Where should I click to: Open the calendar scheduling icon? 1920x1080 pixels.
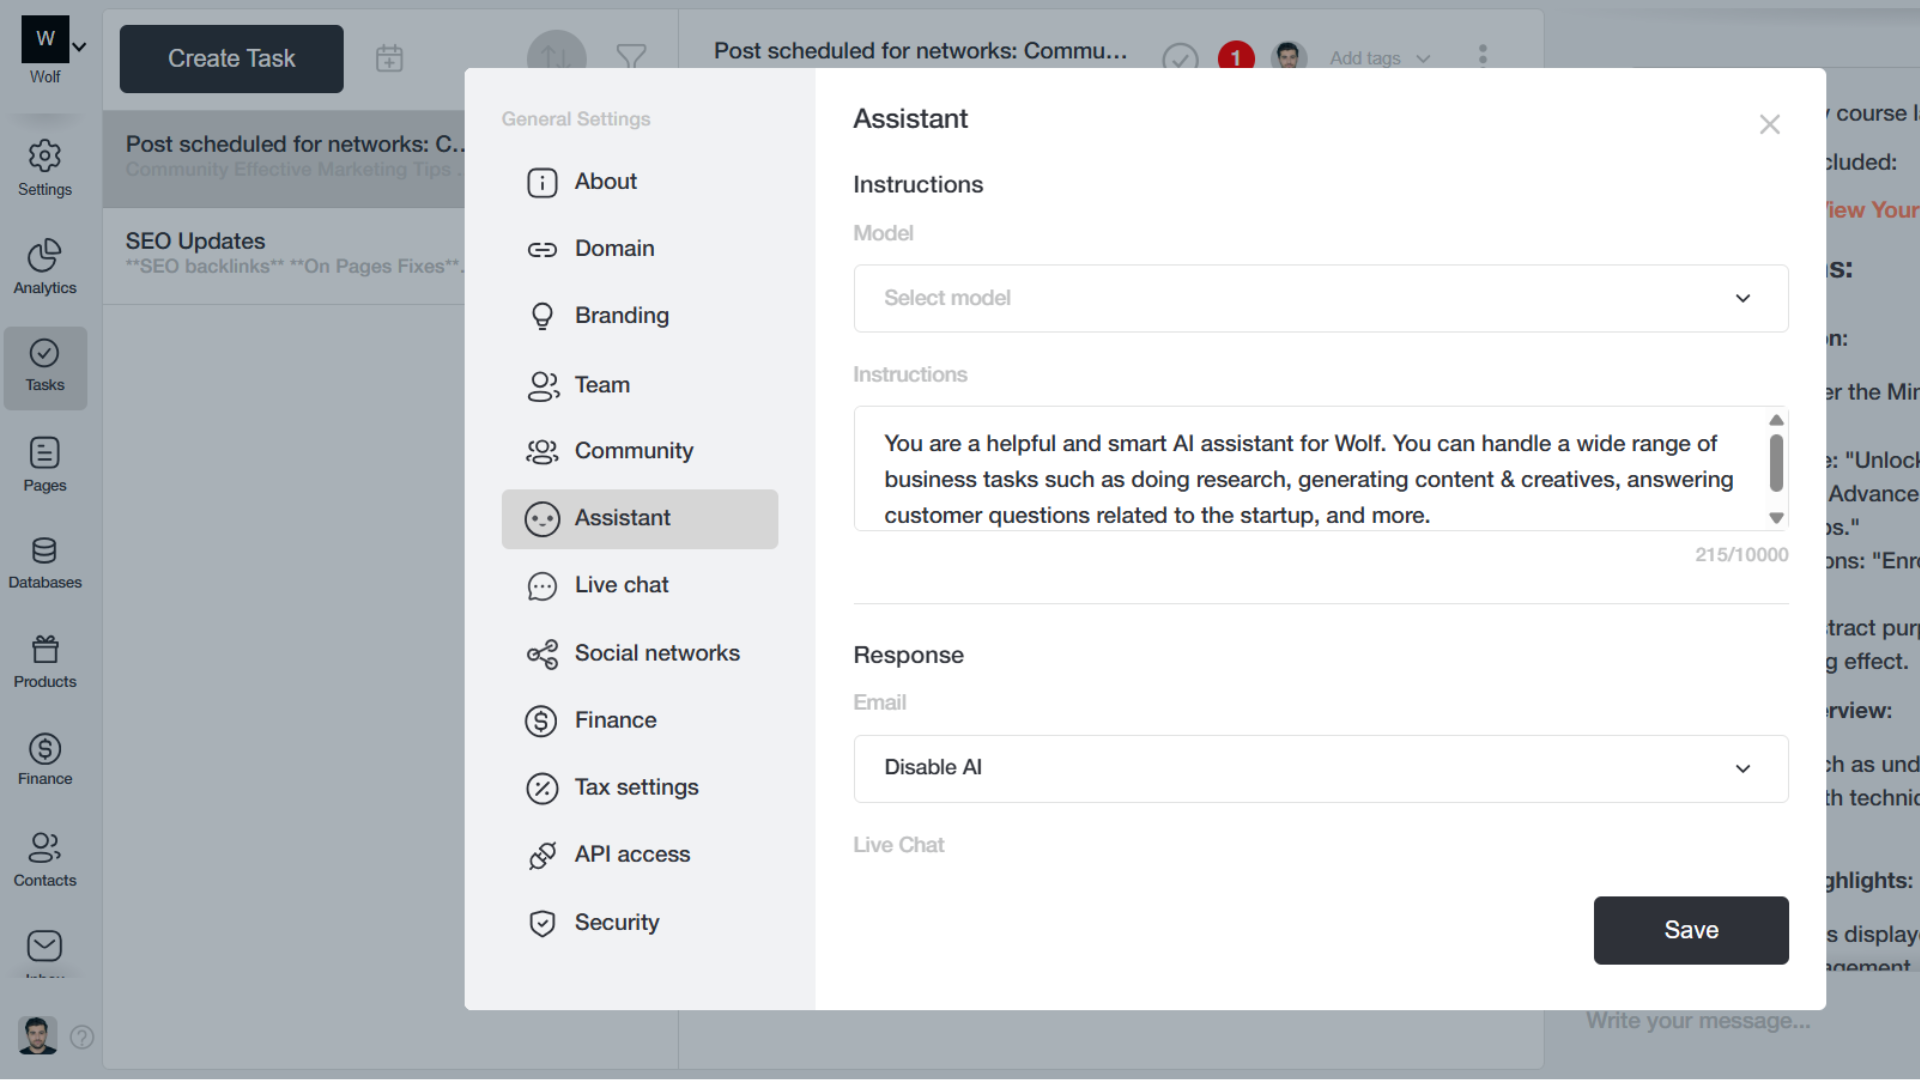pos(389,57)
